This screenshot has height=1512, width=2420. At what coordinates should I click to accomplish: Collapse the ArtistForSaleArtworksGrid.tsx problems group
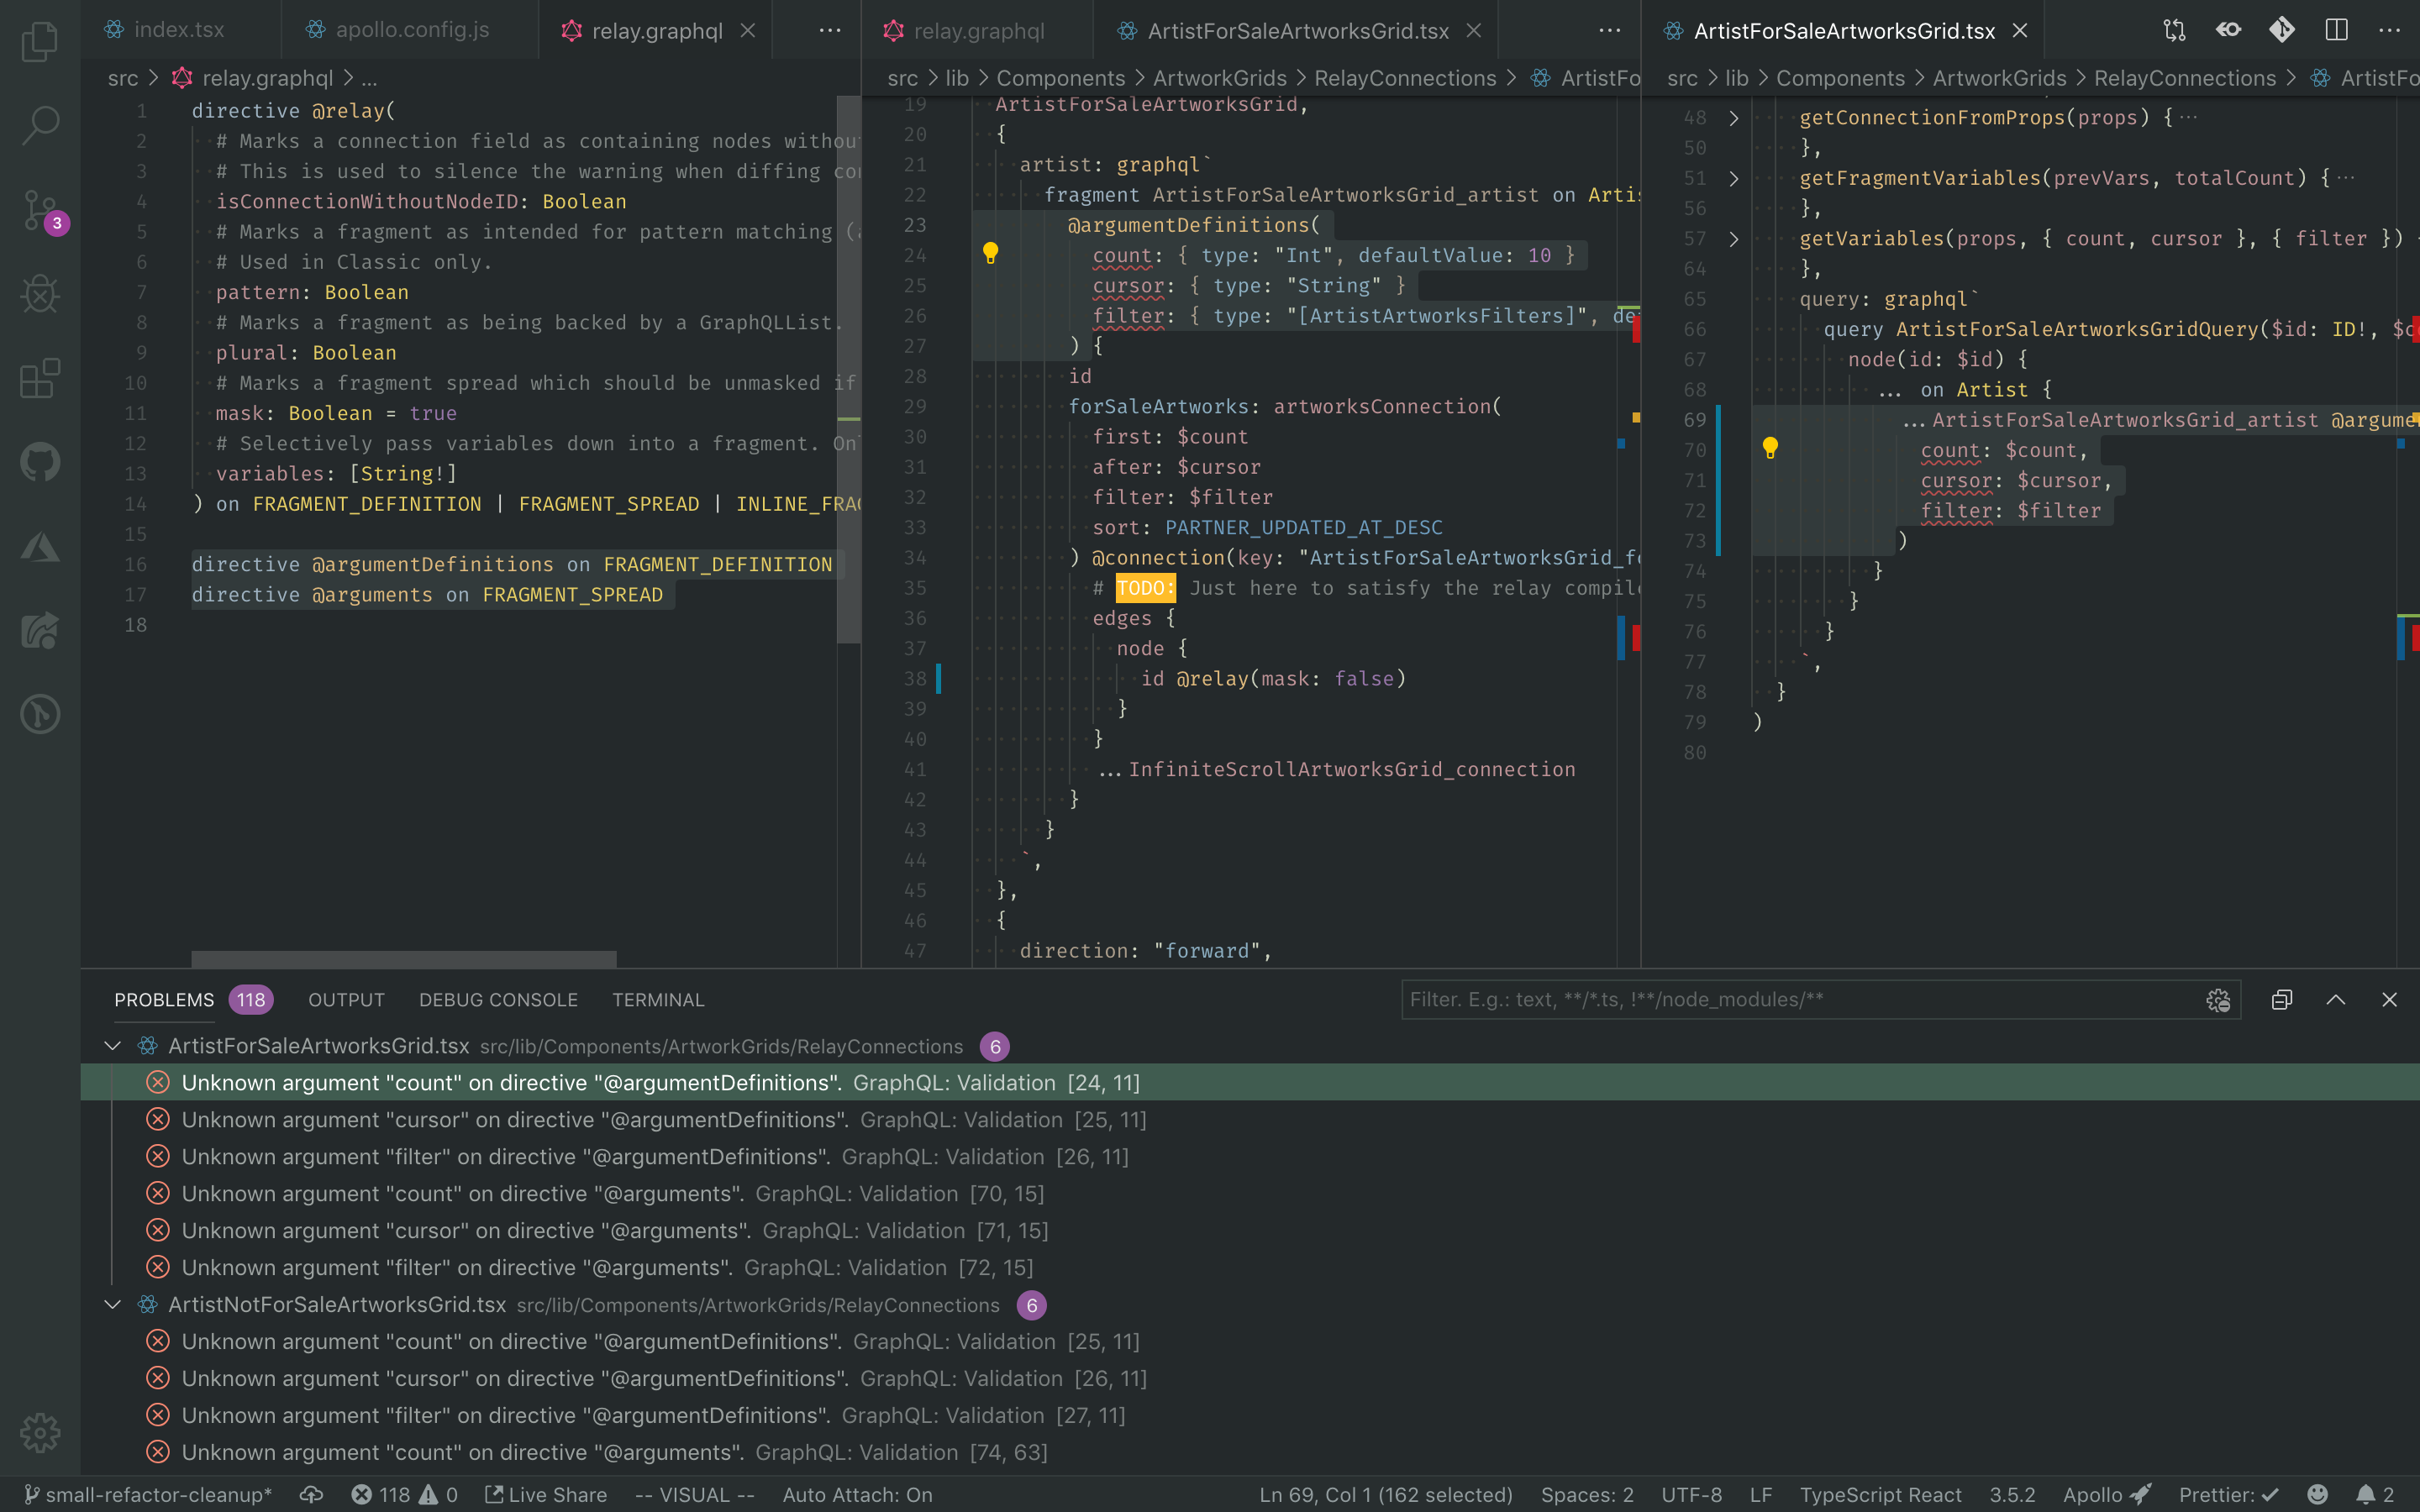(113, 1046)
